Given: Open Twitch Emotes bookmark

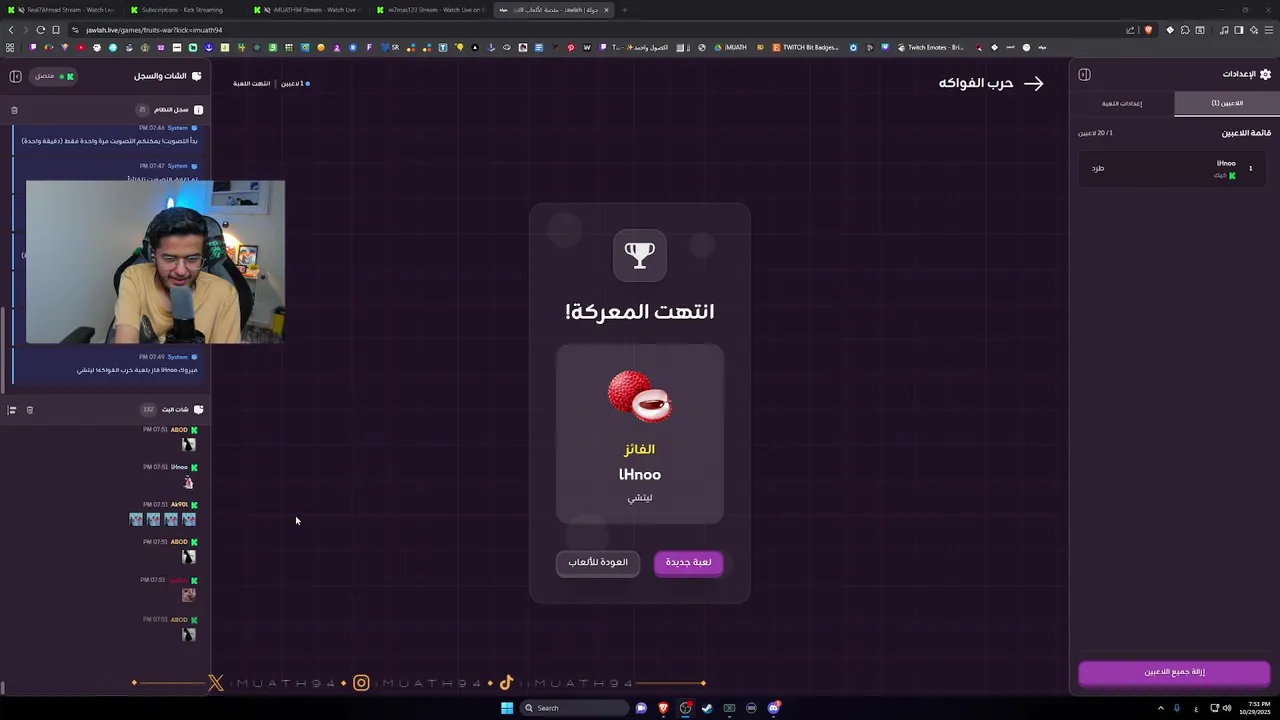Looking at the screenshot, I should click(930, 47).
